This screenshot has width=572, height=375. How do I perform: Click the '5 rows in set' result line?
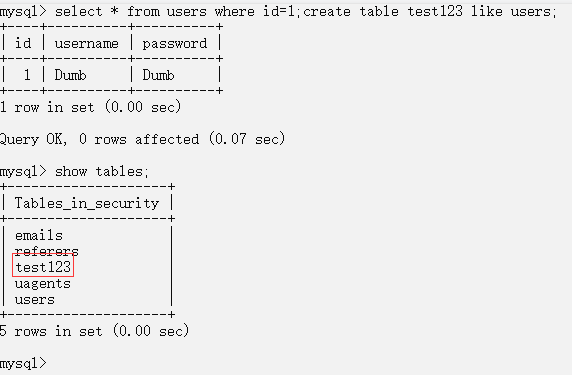click(x=51, y=331)
